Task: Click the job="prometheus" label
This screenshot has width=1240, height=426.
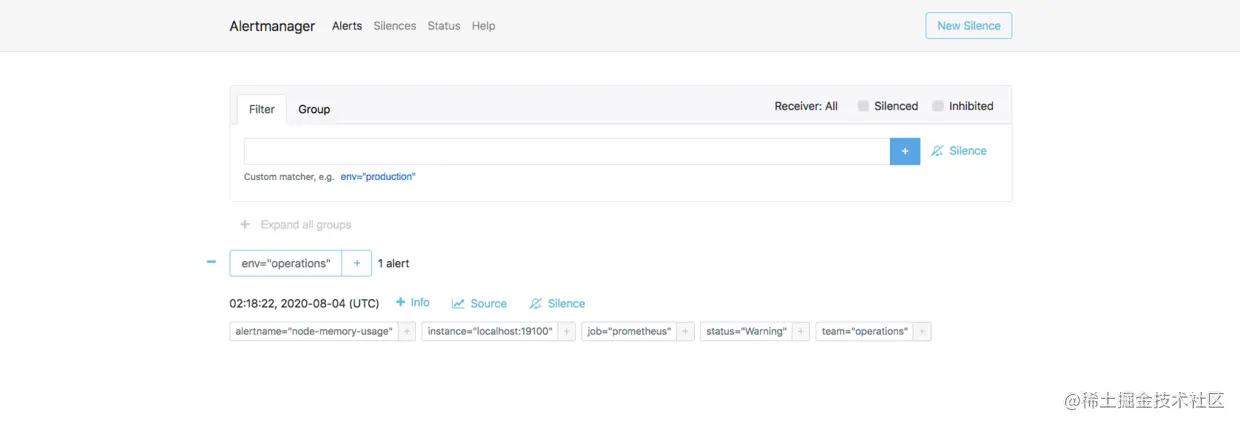Action: click(629, 331)
